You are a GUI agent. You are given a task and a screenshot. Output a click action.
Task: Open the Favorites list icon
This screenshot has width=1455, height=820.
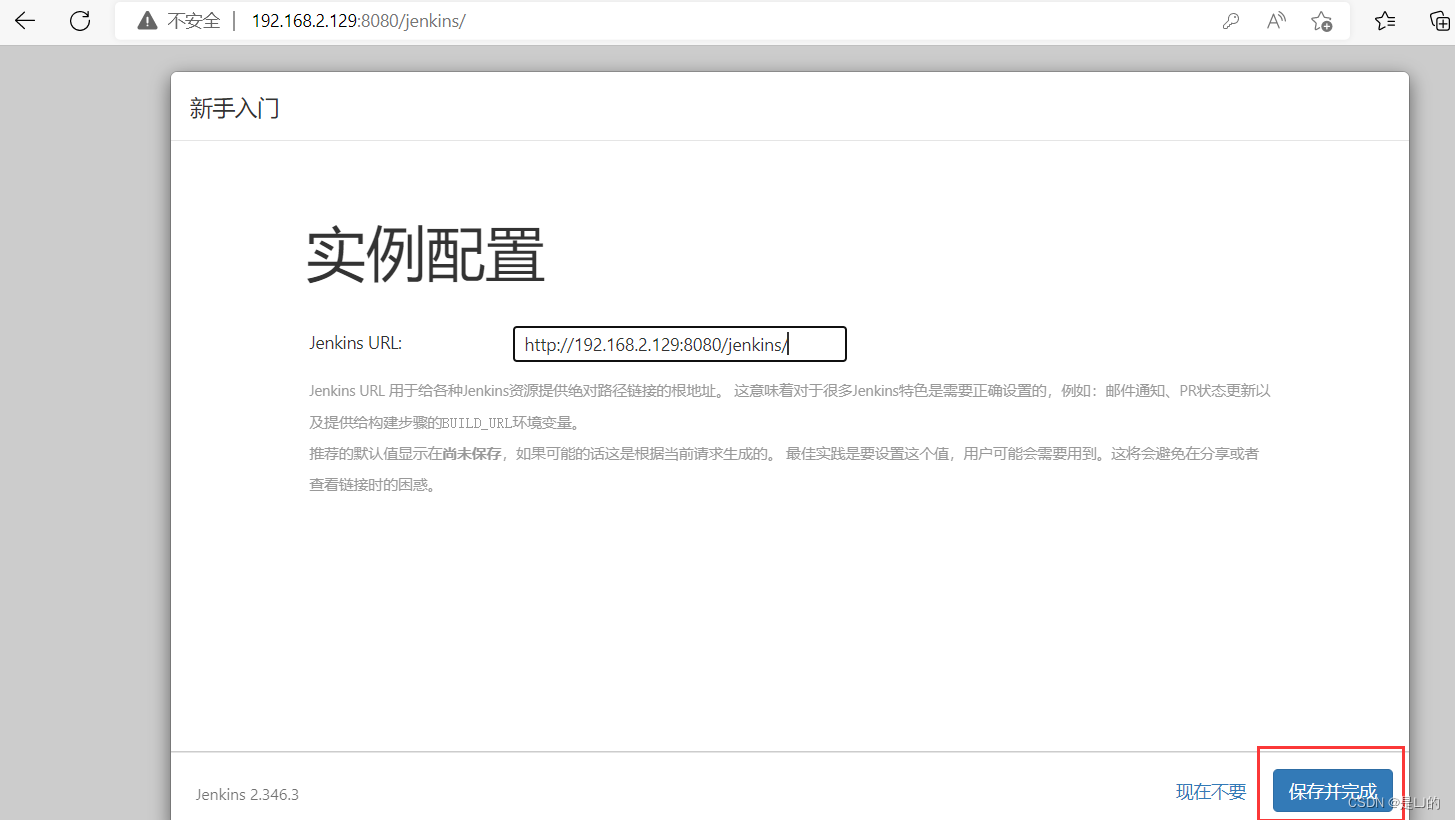coord(1385,21)
